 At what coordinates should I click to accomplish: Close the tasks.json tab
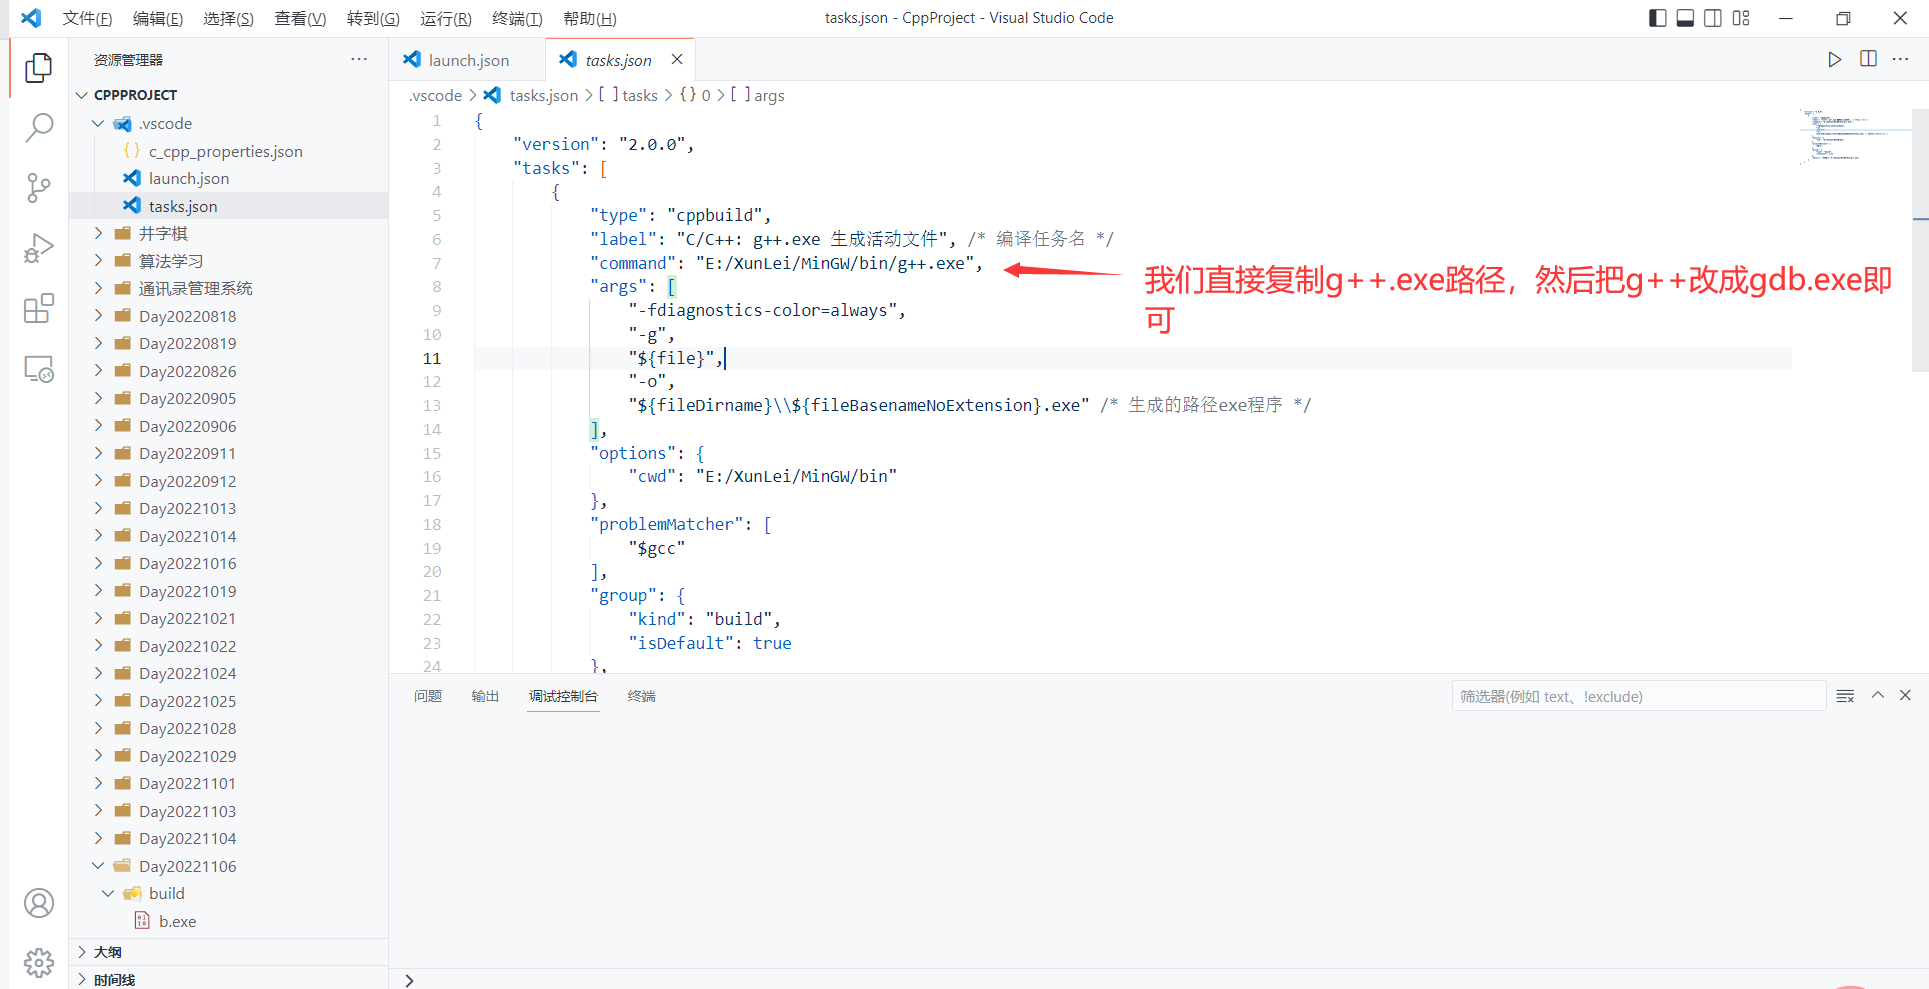(677, 59)
